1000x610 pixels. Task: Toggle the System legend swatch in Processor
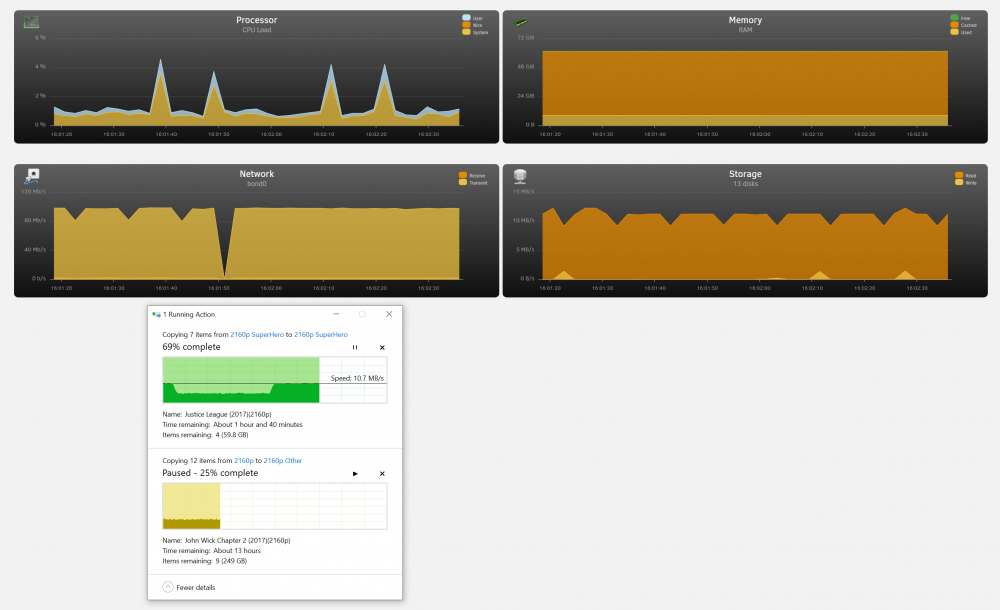tap(466, 32)
